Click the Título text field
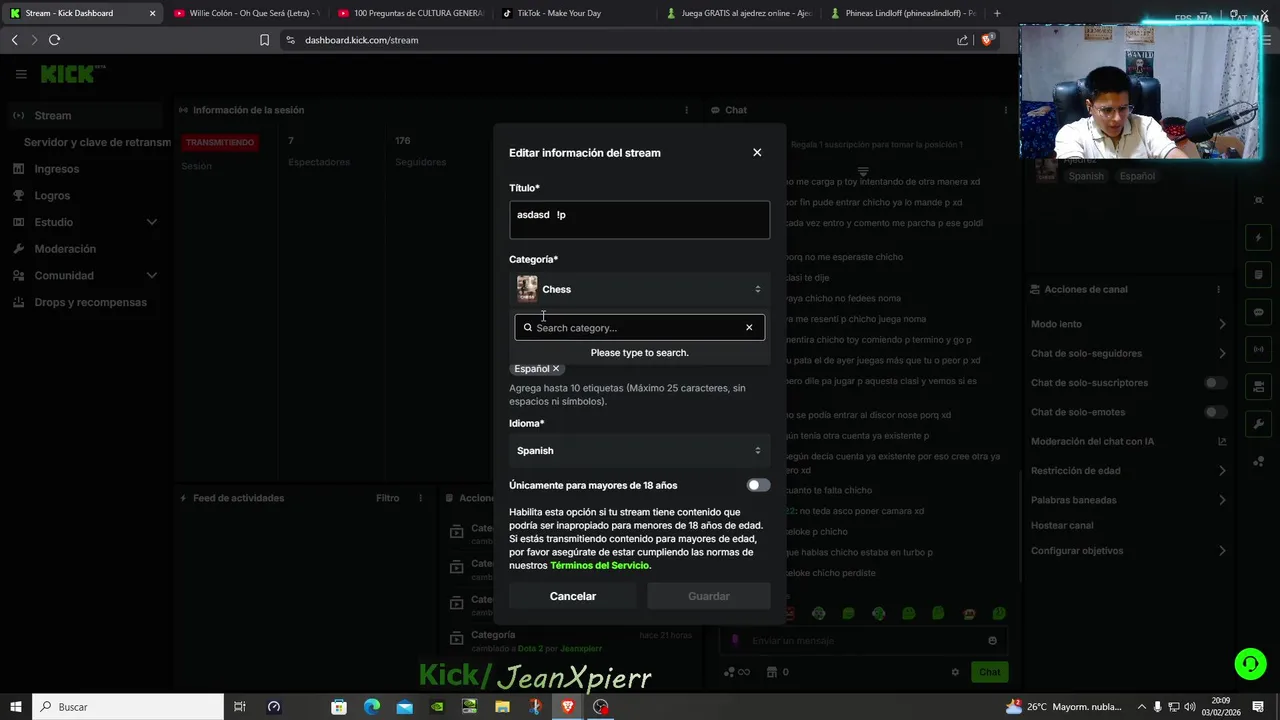 [639, 220]
